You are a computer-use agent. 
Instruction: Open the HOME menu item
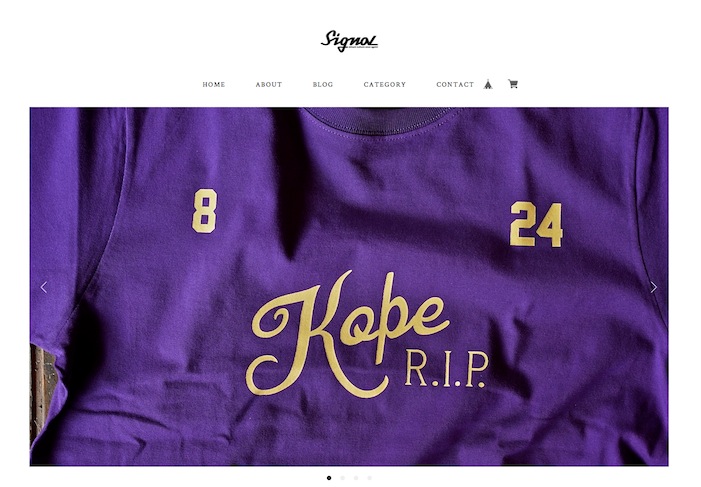click(x=214, y=85)
